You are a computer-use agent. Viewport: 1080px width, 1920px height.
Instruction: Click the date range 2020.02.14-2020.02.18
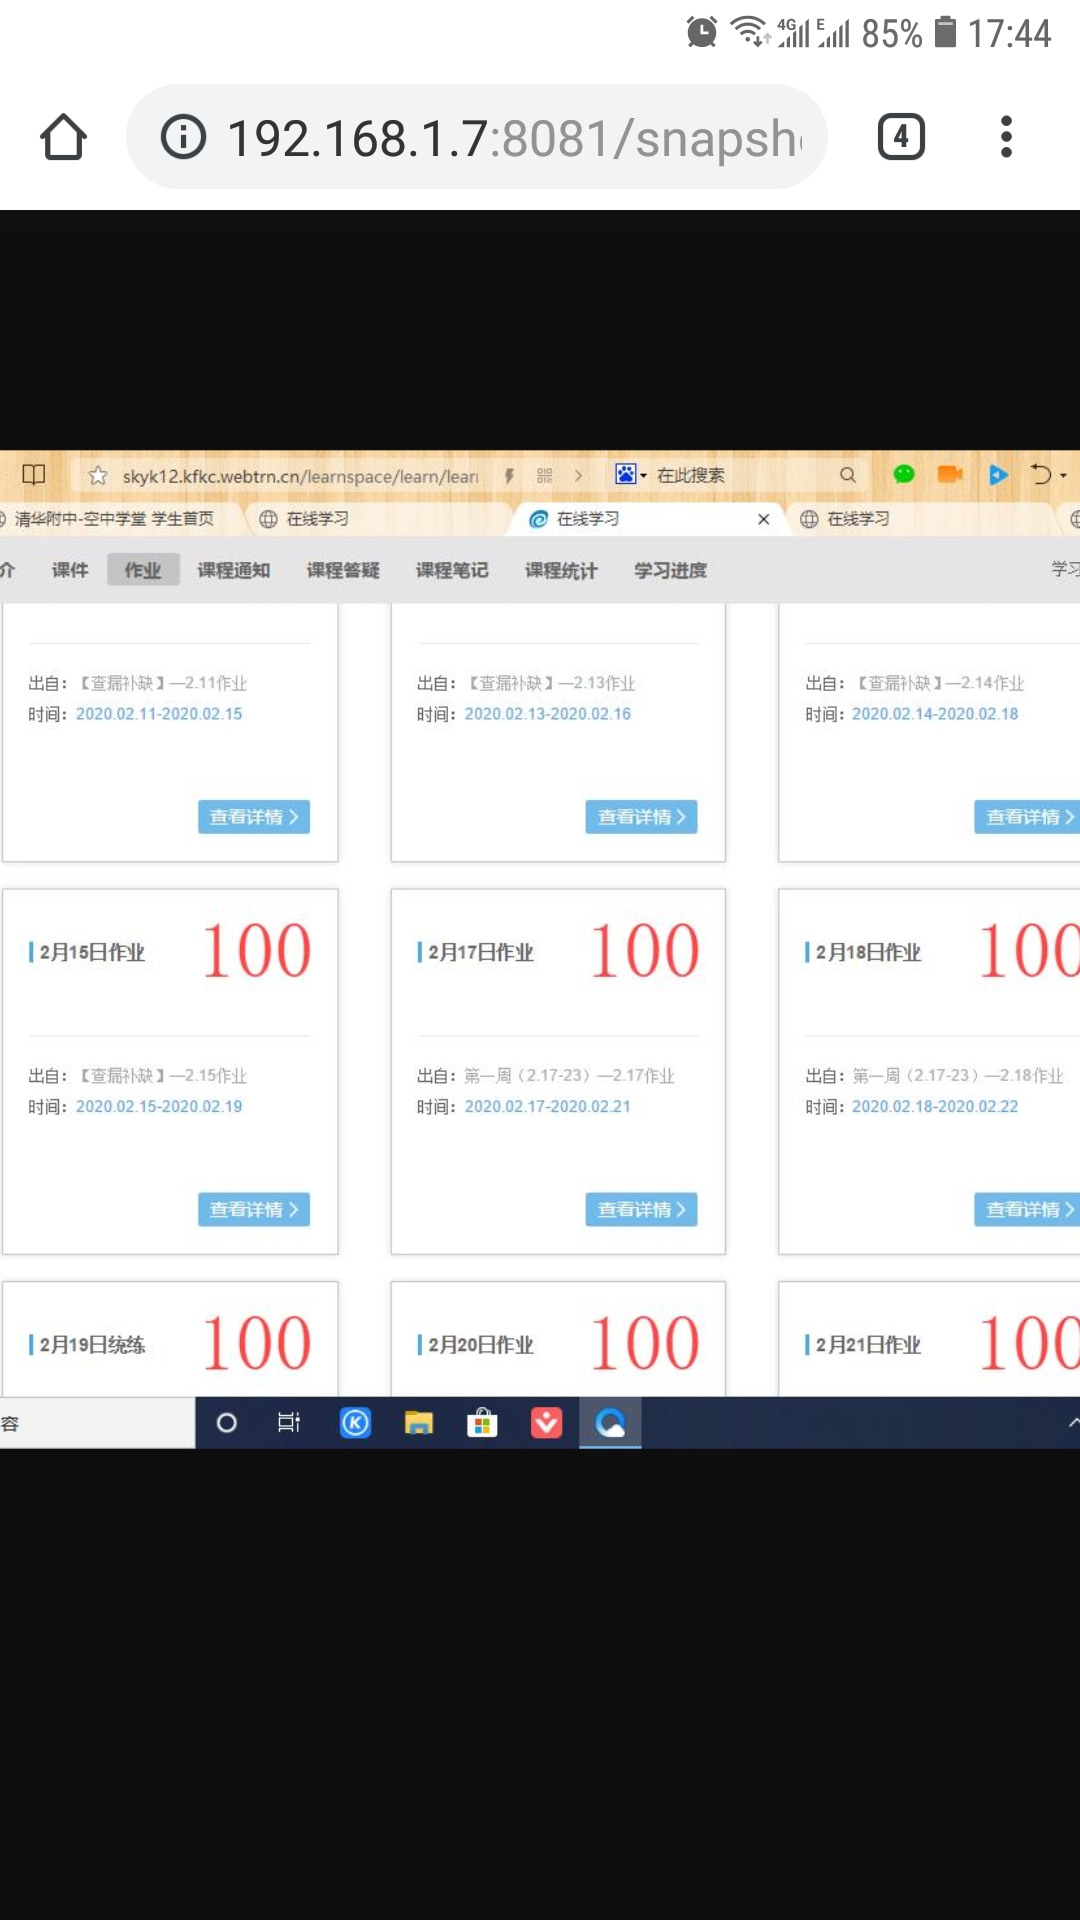tap(935, 714)
